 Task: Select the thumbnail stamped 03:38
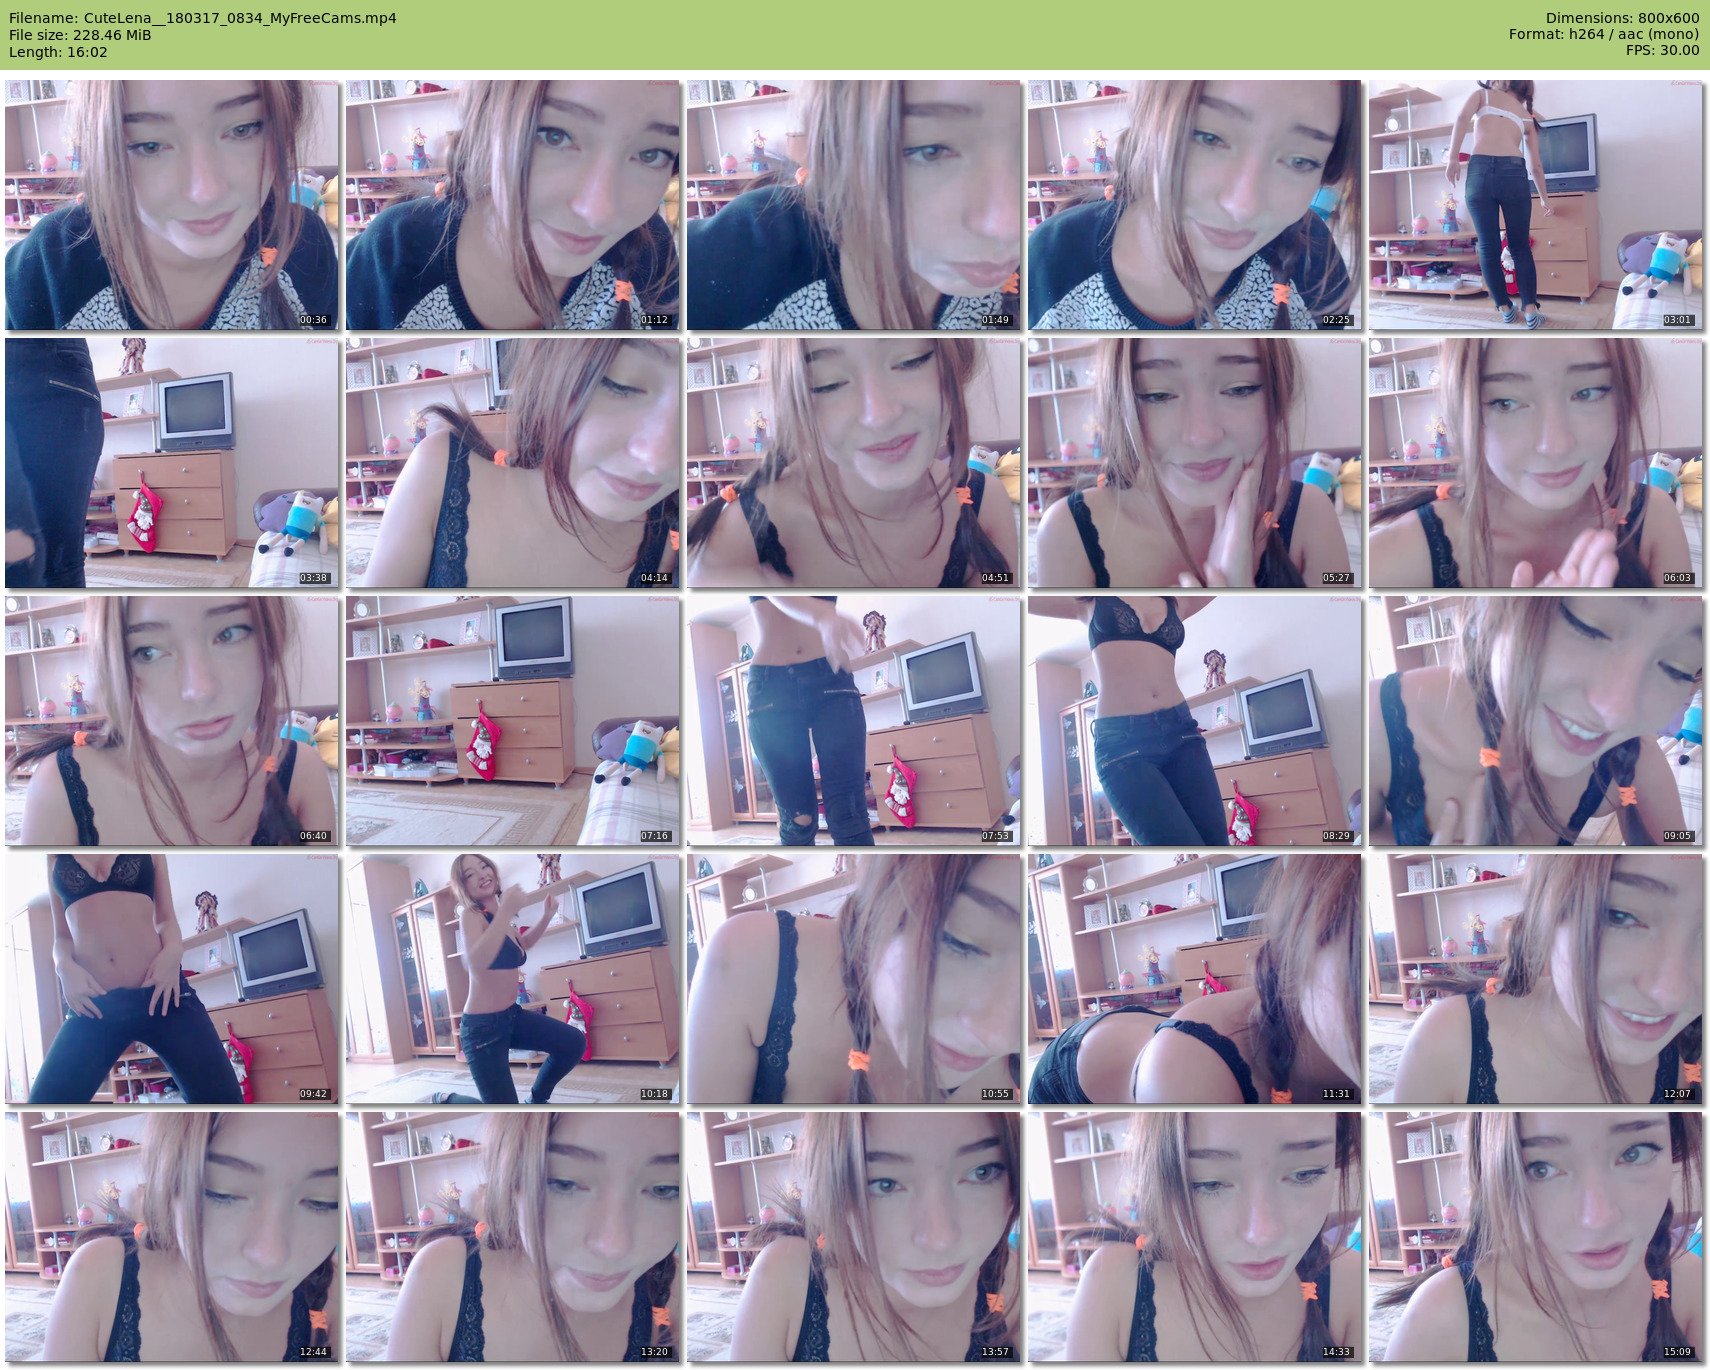coord(172,463)
